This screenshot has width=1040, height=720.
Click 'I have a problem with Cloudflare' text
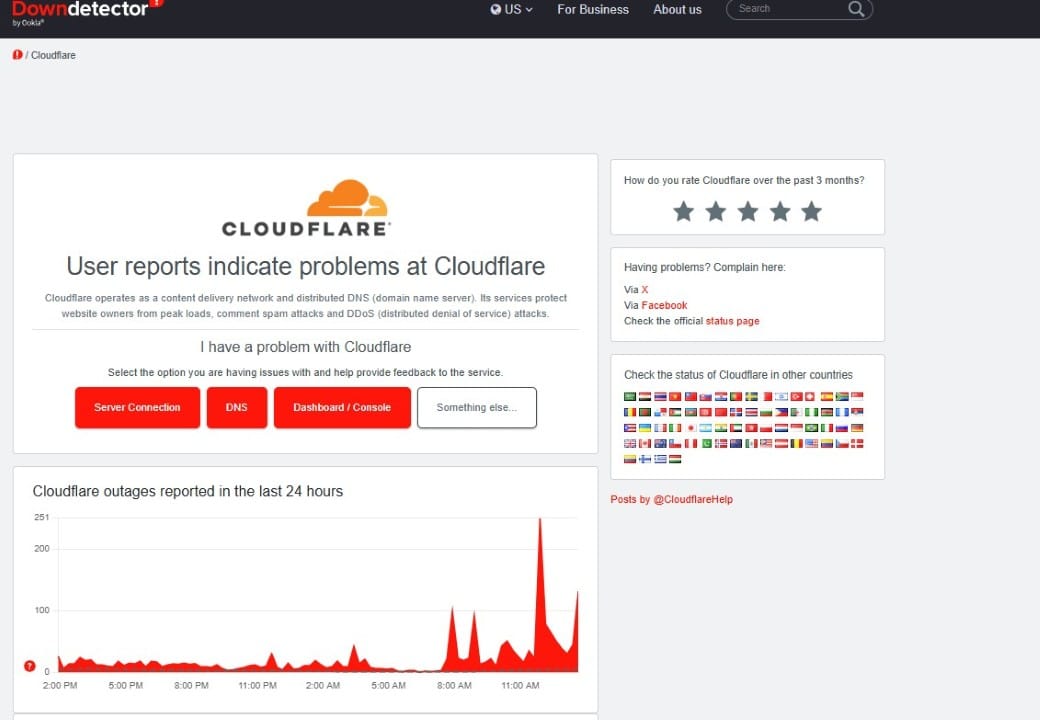point(306,347)
